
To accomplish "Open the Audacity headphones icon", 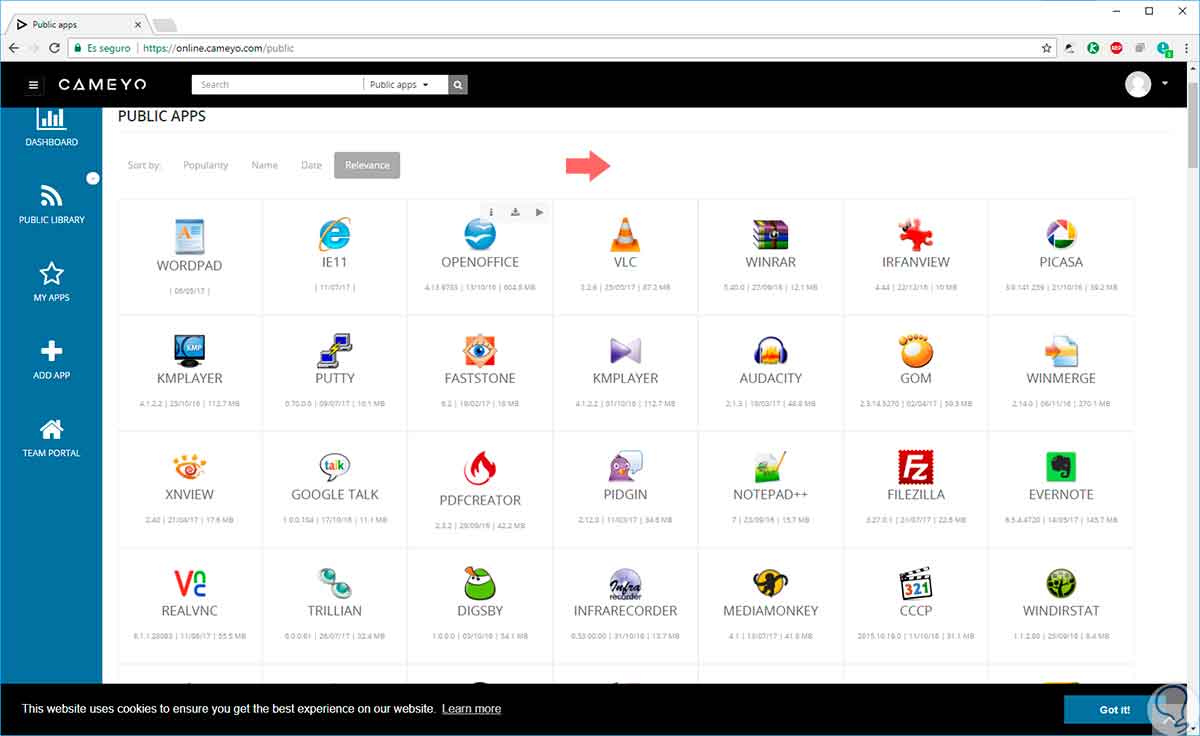I will (770, 351).
